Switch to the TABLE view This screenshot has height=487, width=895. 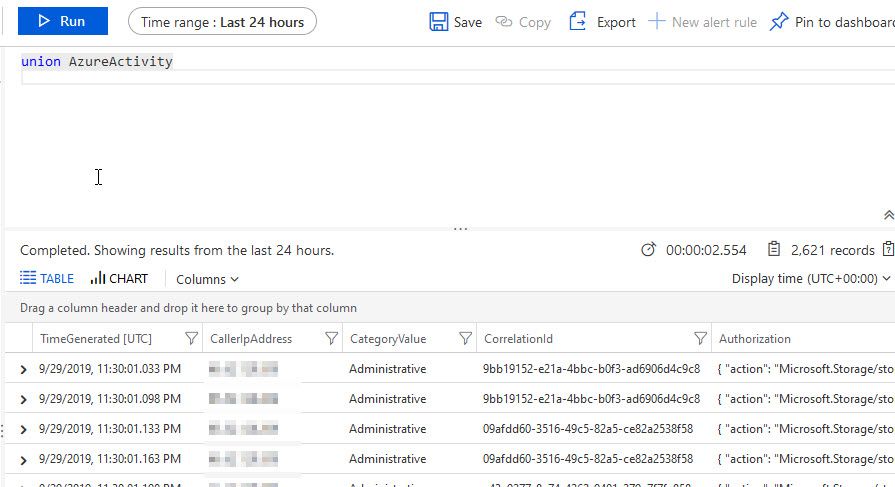tap(47, 279)
